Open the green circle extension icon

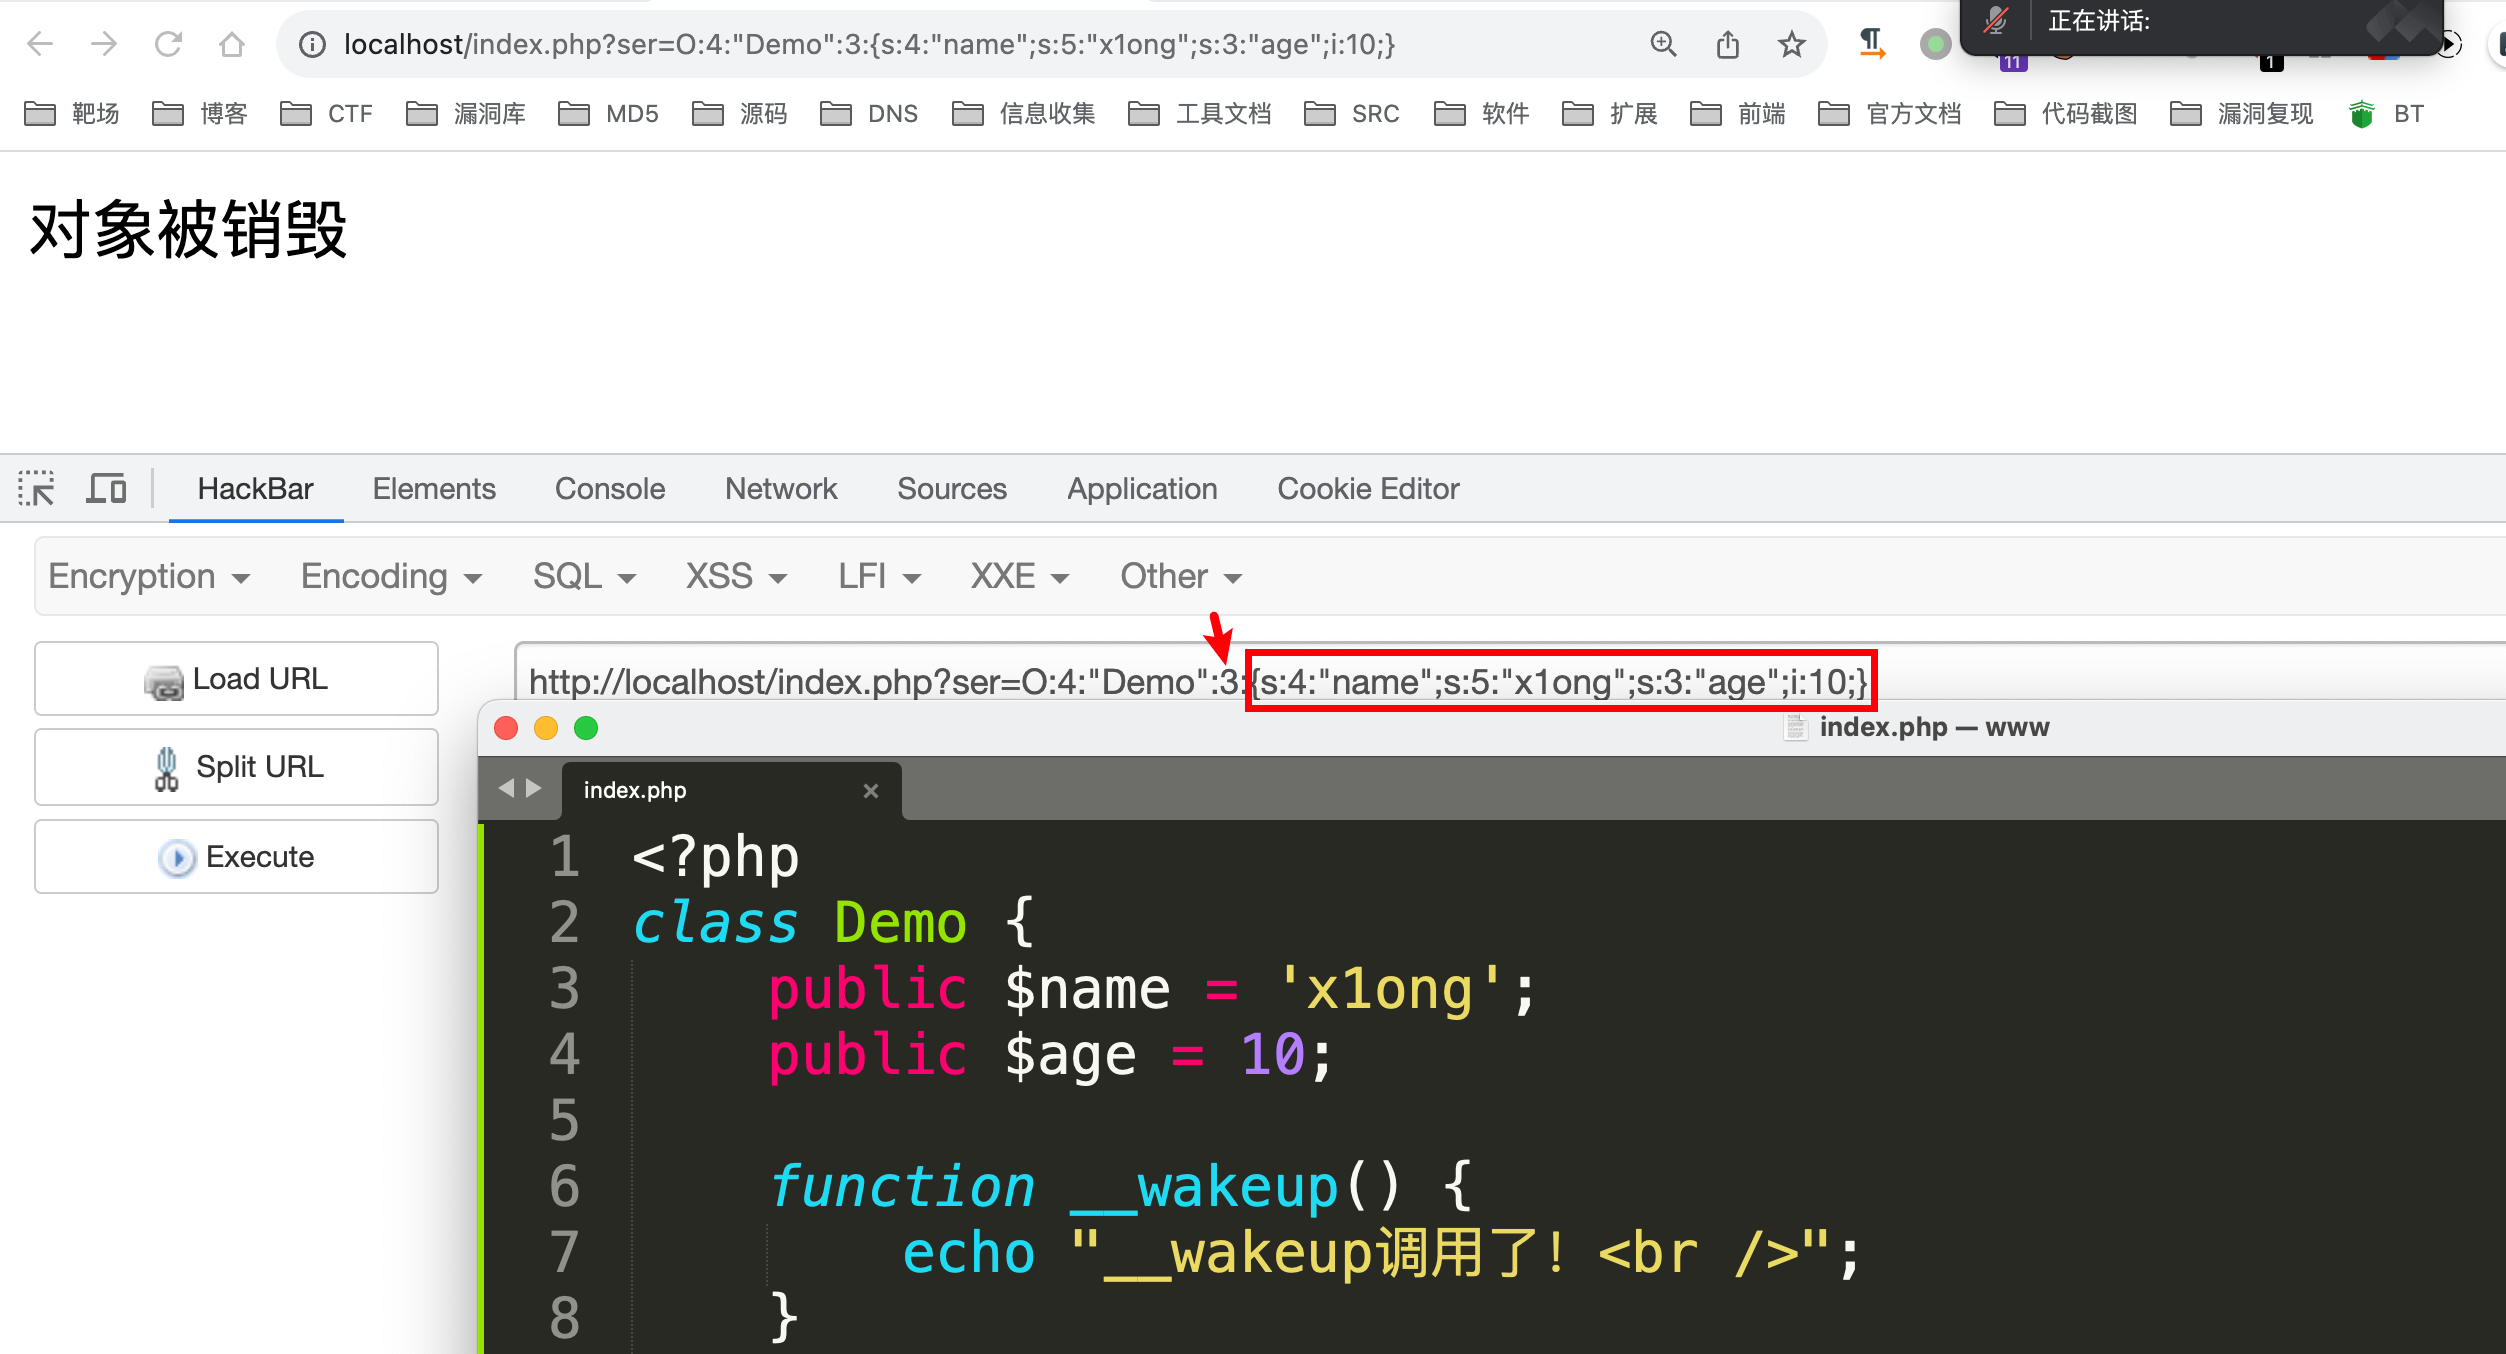[x=1935, y=44]
